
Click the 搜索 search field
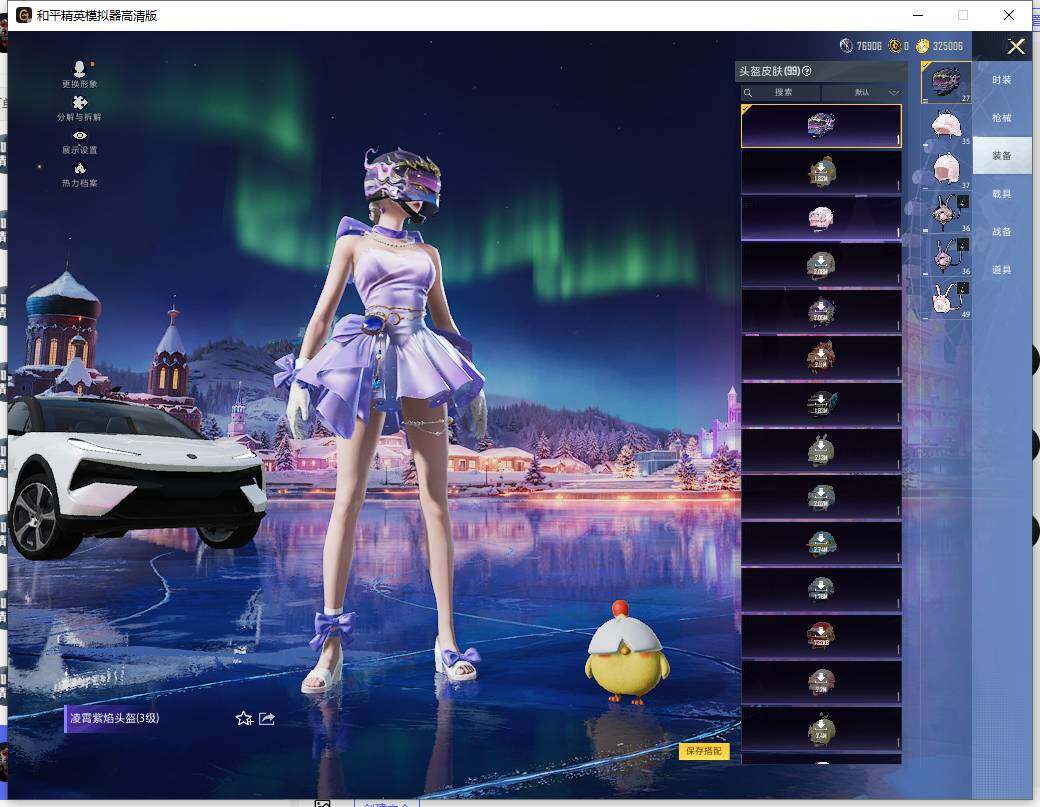[782, 93]
